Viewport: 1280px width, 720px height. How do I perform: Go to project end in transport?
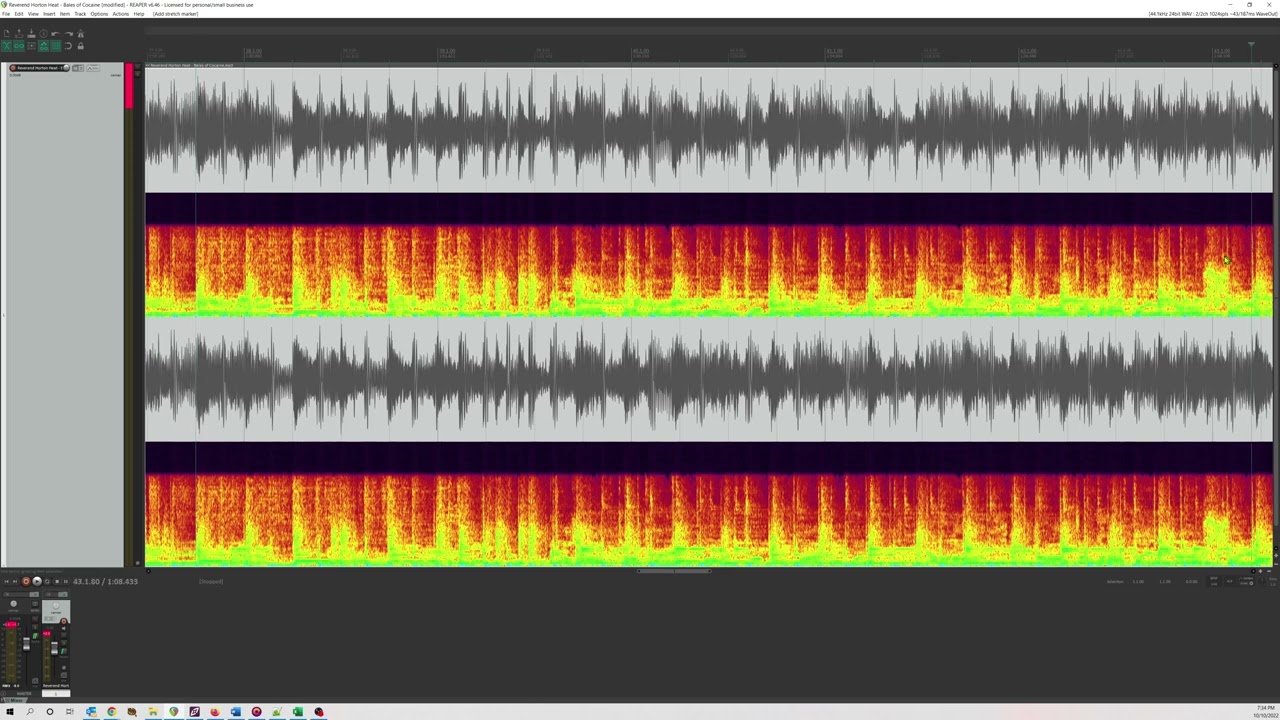[15, 581]
